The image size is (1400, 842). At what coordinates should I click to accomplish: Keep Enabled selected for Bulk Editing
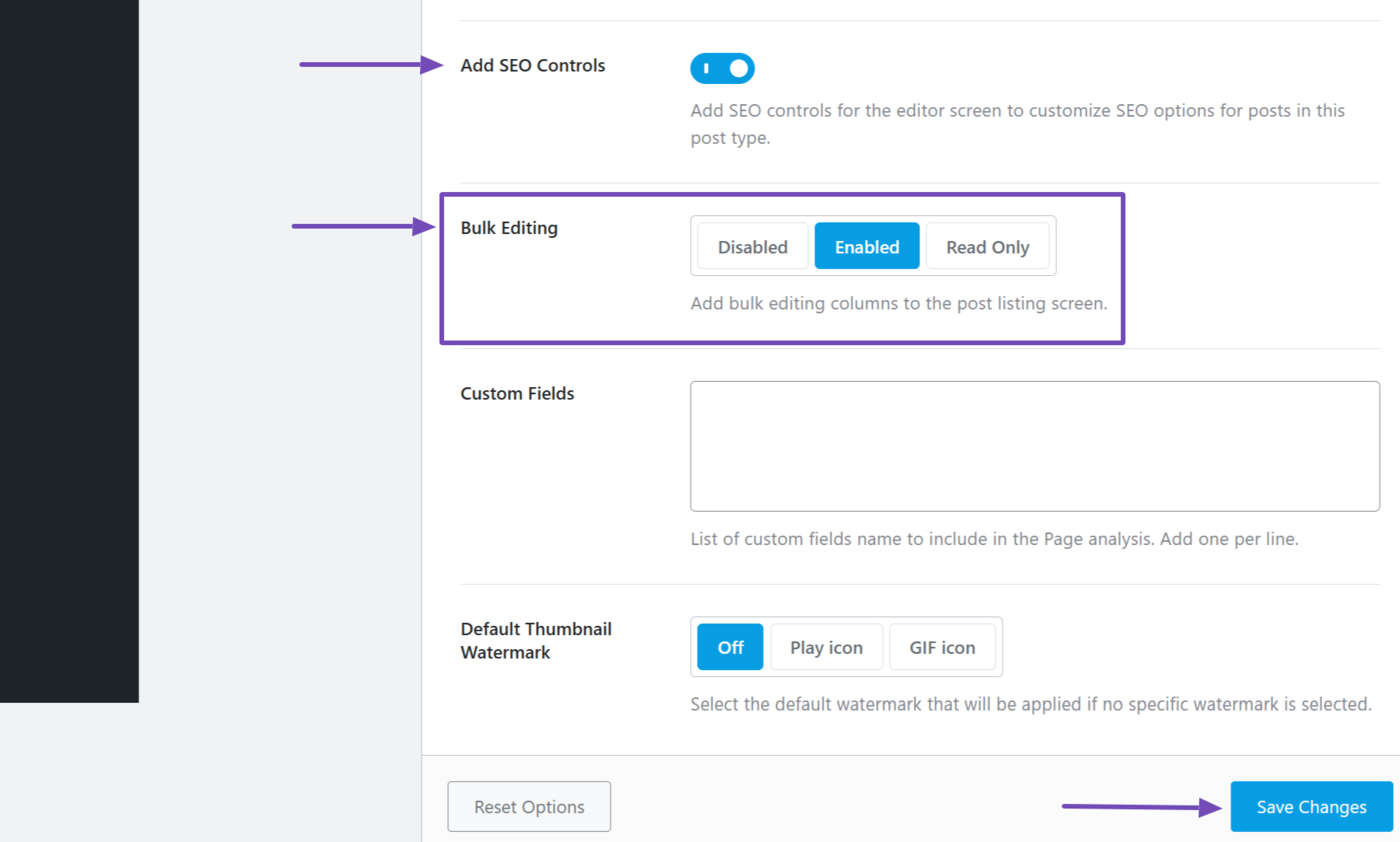866,246
